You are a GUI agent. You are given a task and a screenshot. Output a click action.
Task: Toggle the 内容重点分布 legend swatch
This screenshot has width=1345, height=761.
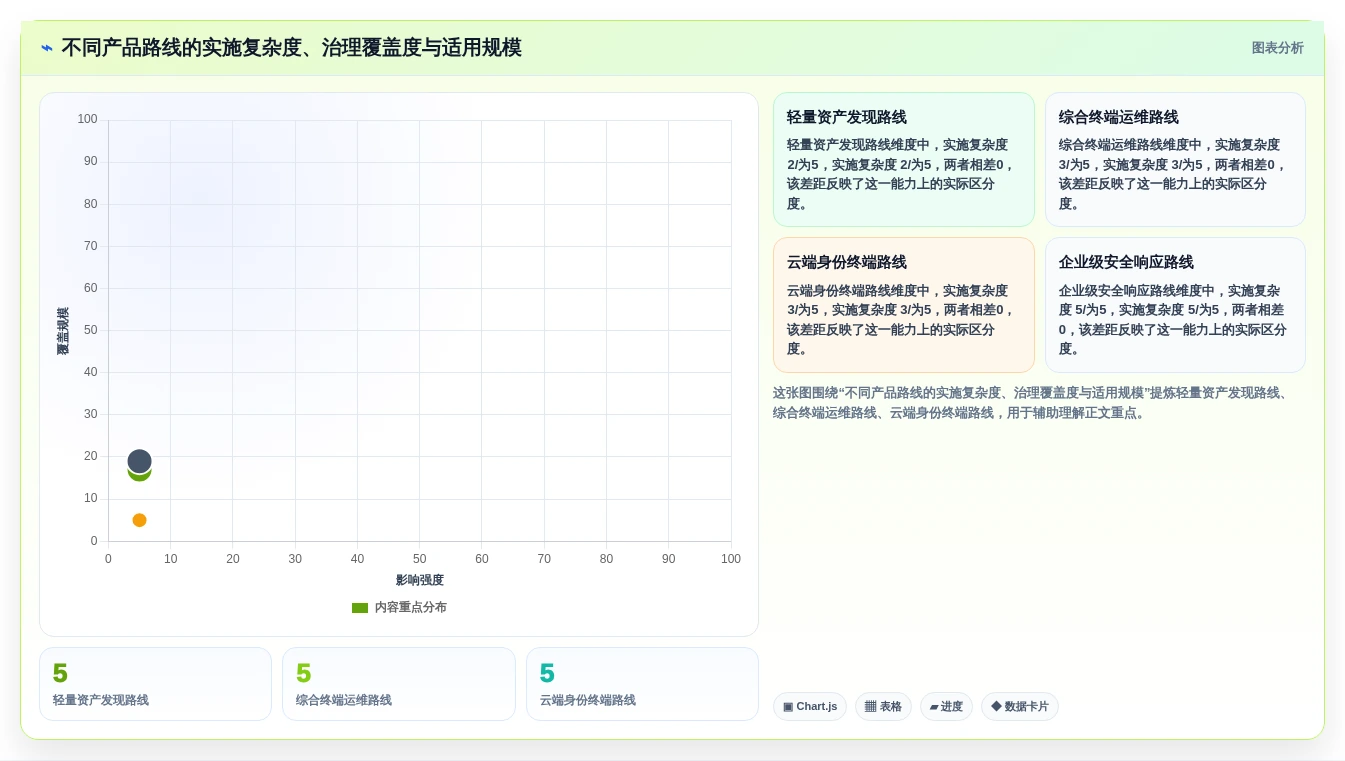(360, 608)
